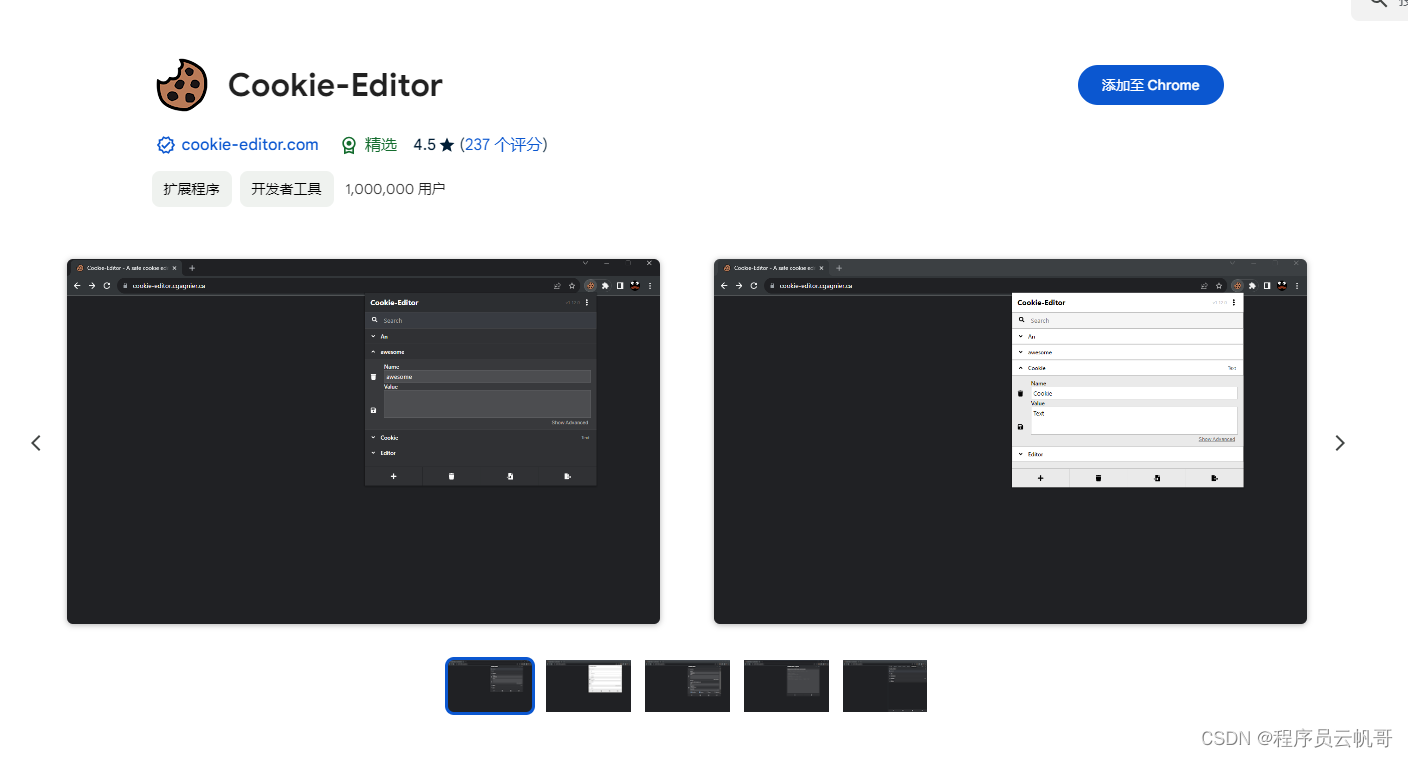Image resolution: width=1408 pixels, height=757 pixels.
Task: Open the cookie-editor.com publisher link
Action: tap(250, 145)
